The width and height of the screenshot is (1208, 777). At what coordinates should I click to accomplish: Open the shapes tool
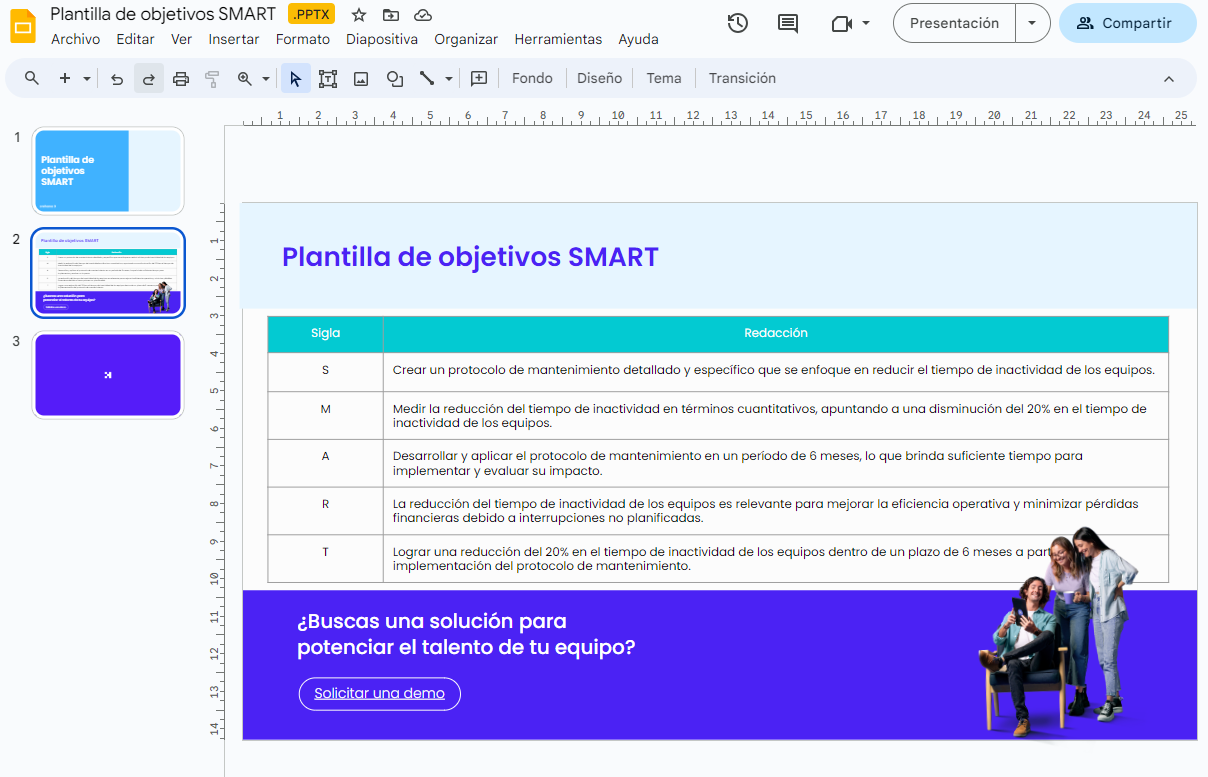[x=395, y=78]
